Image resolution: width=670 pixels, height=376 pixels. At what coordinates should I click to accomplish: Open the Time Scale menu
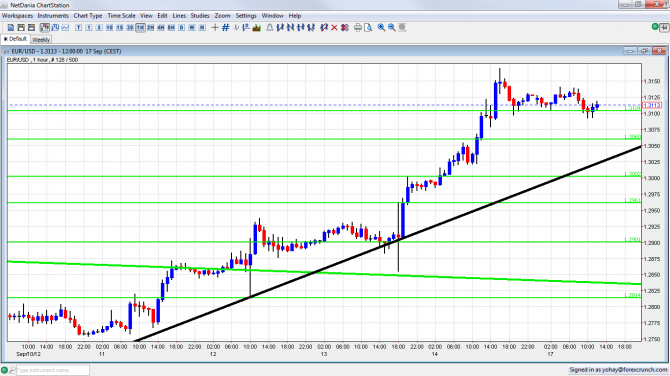pos(121,15)
